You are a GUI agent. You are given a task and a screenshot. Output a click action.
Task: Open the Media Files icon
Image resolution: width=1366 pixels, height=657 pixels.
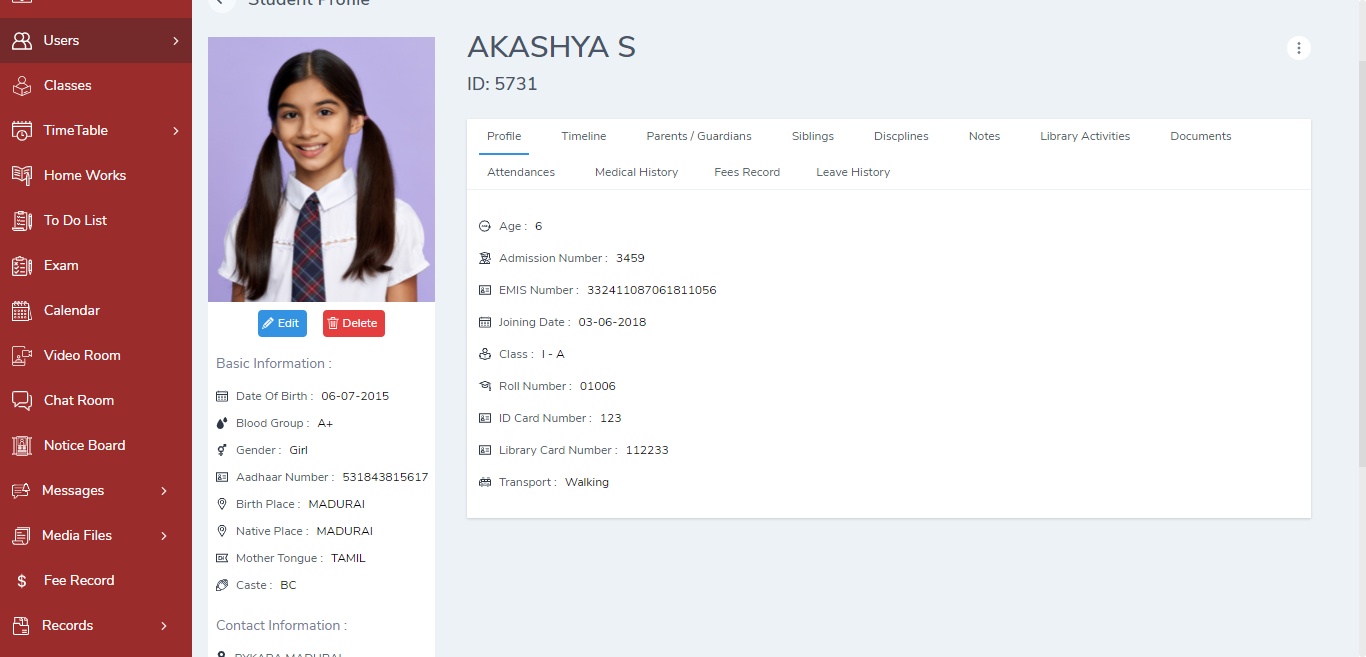[21, 536]
